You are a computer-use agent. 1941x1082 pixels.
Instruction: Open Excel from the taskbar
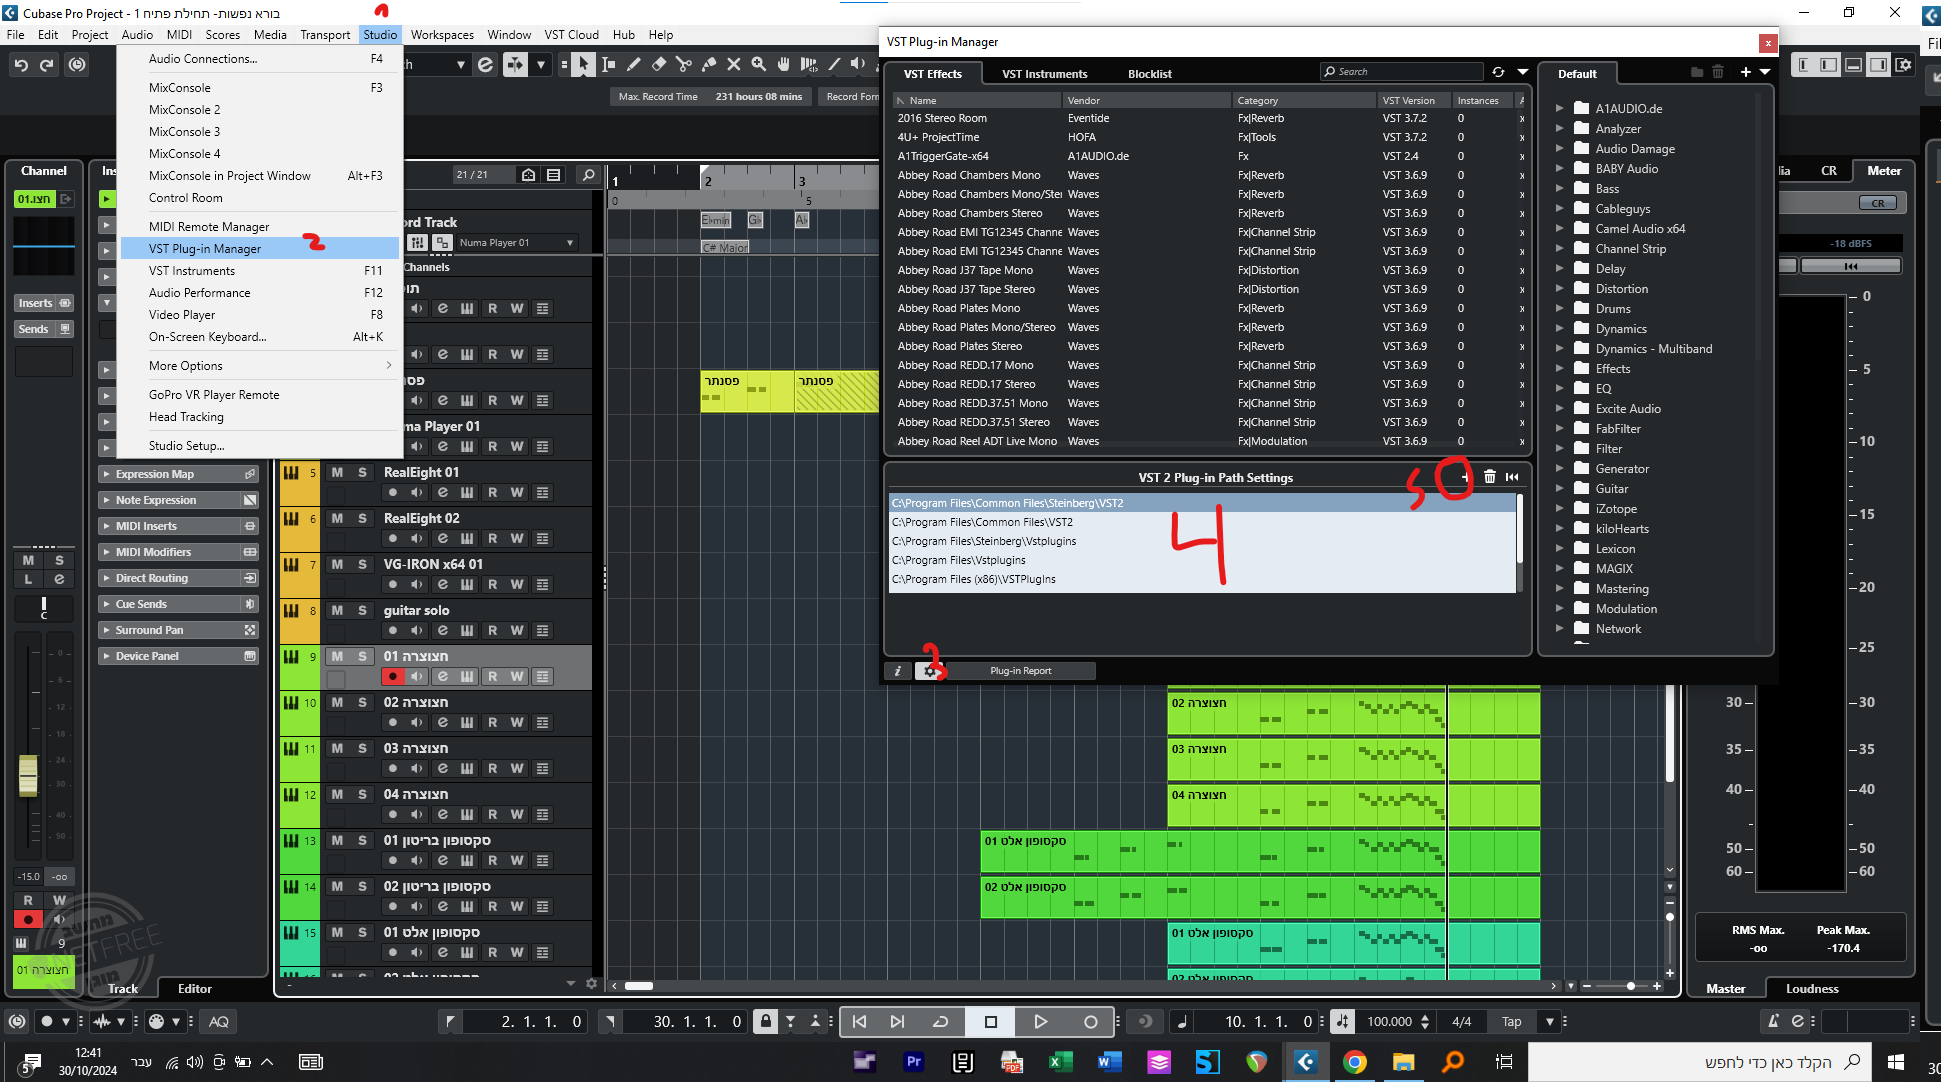pyautogui.click(x=1060, y=1062)
